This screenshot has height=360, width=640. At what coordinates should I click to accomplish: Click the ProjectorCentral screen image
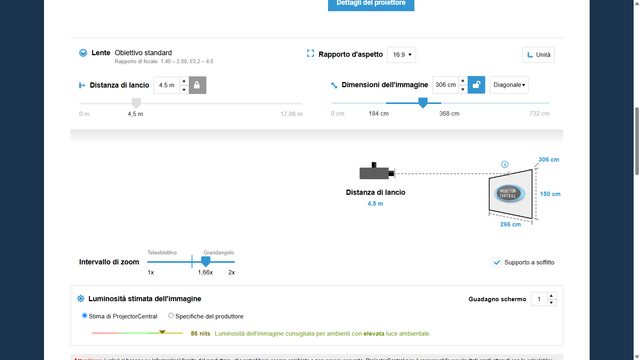[x=510, y=194]
